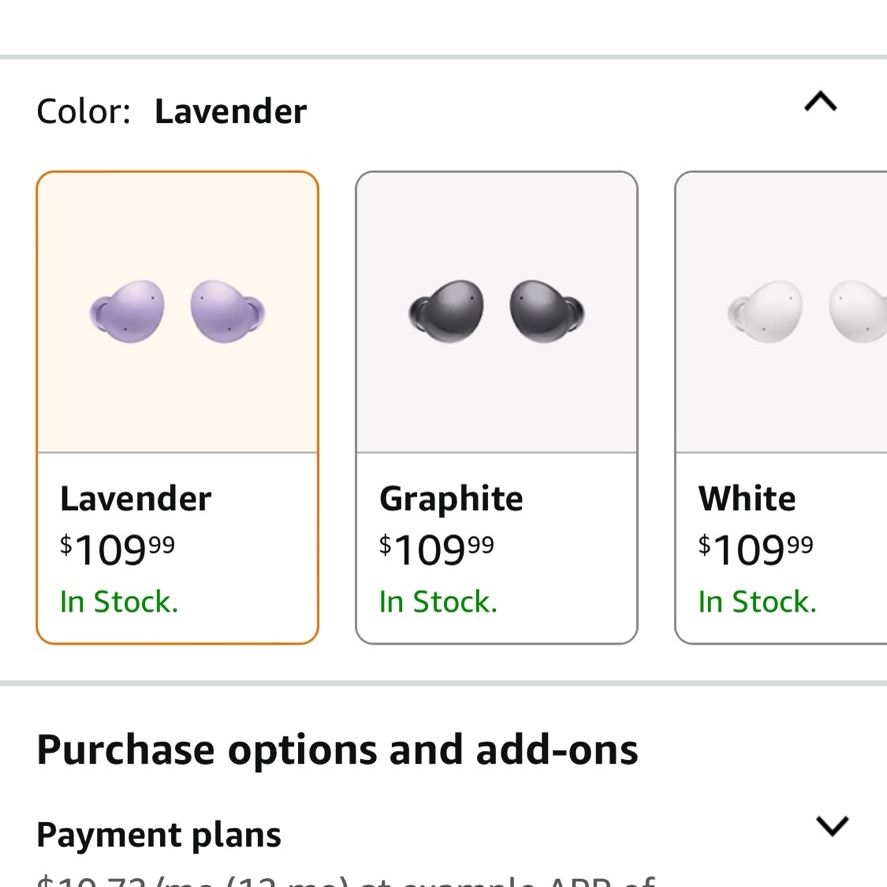Select the Lavender earbuds image
Screen dimensions: 887x887
click(x=177, y=311)
